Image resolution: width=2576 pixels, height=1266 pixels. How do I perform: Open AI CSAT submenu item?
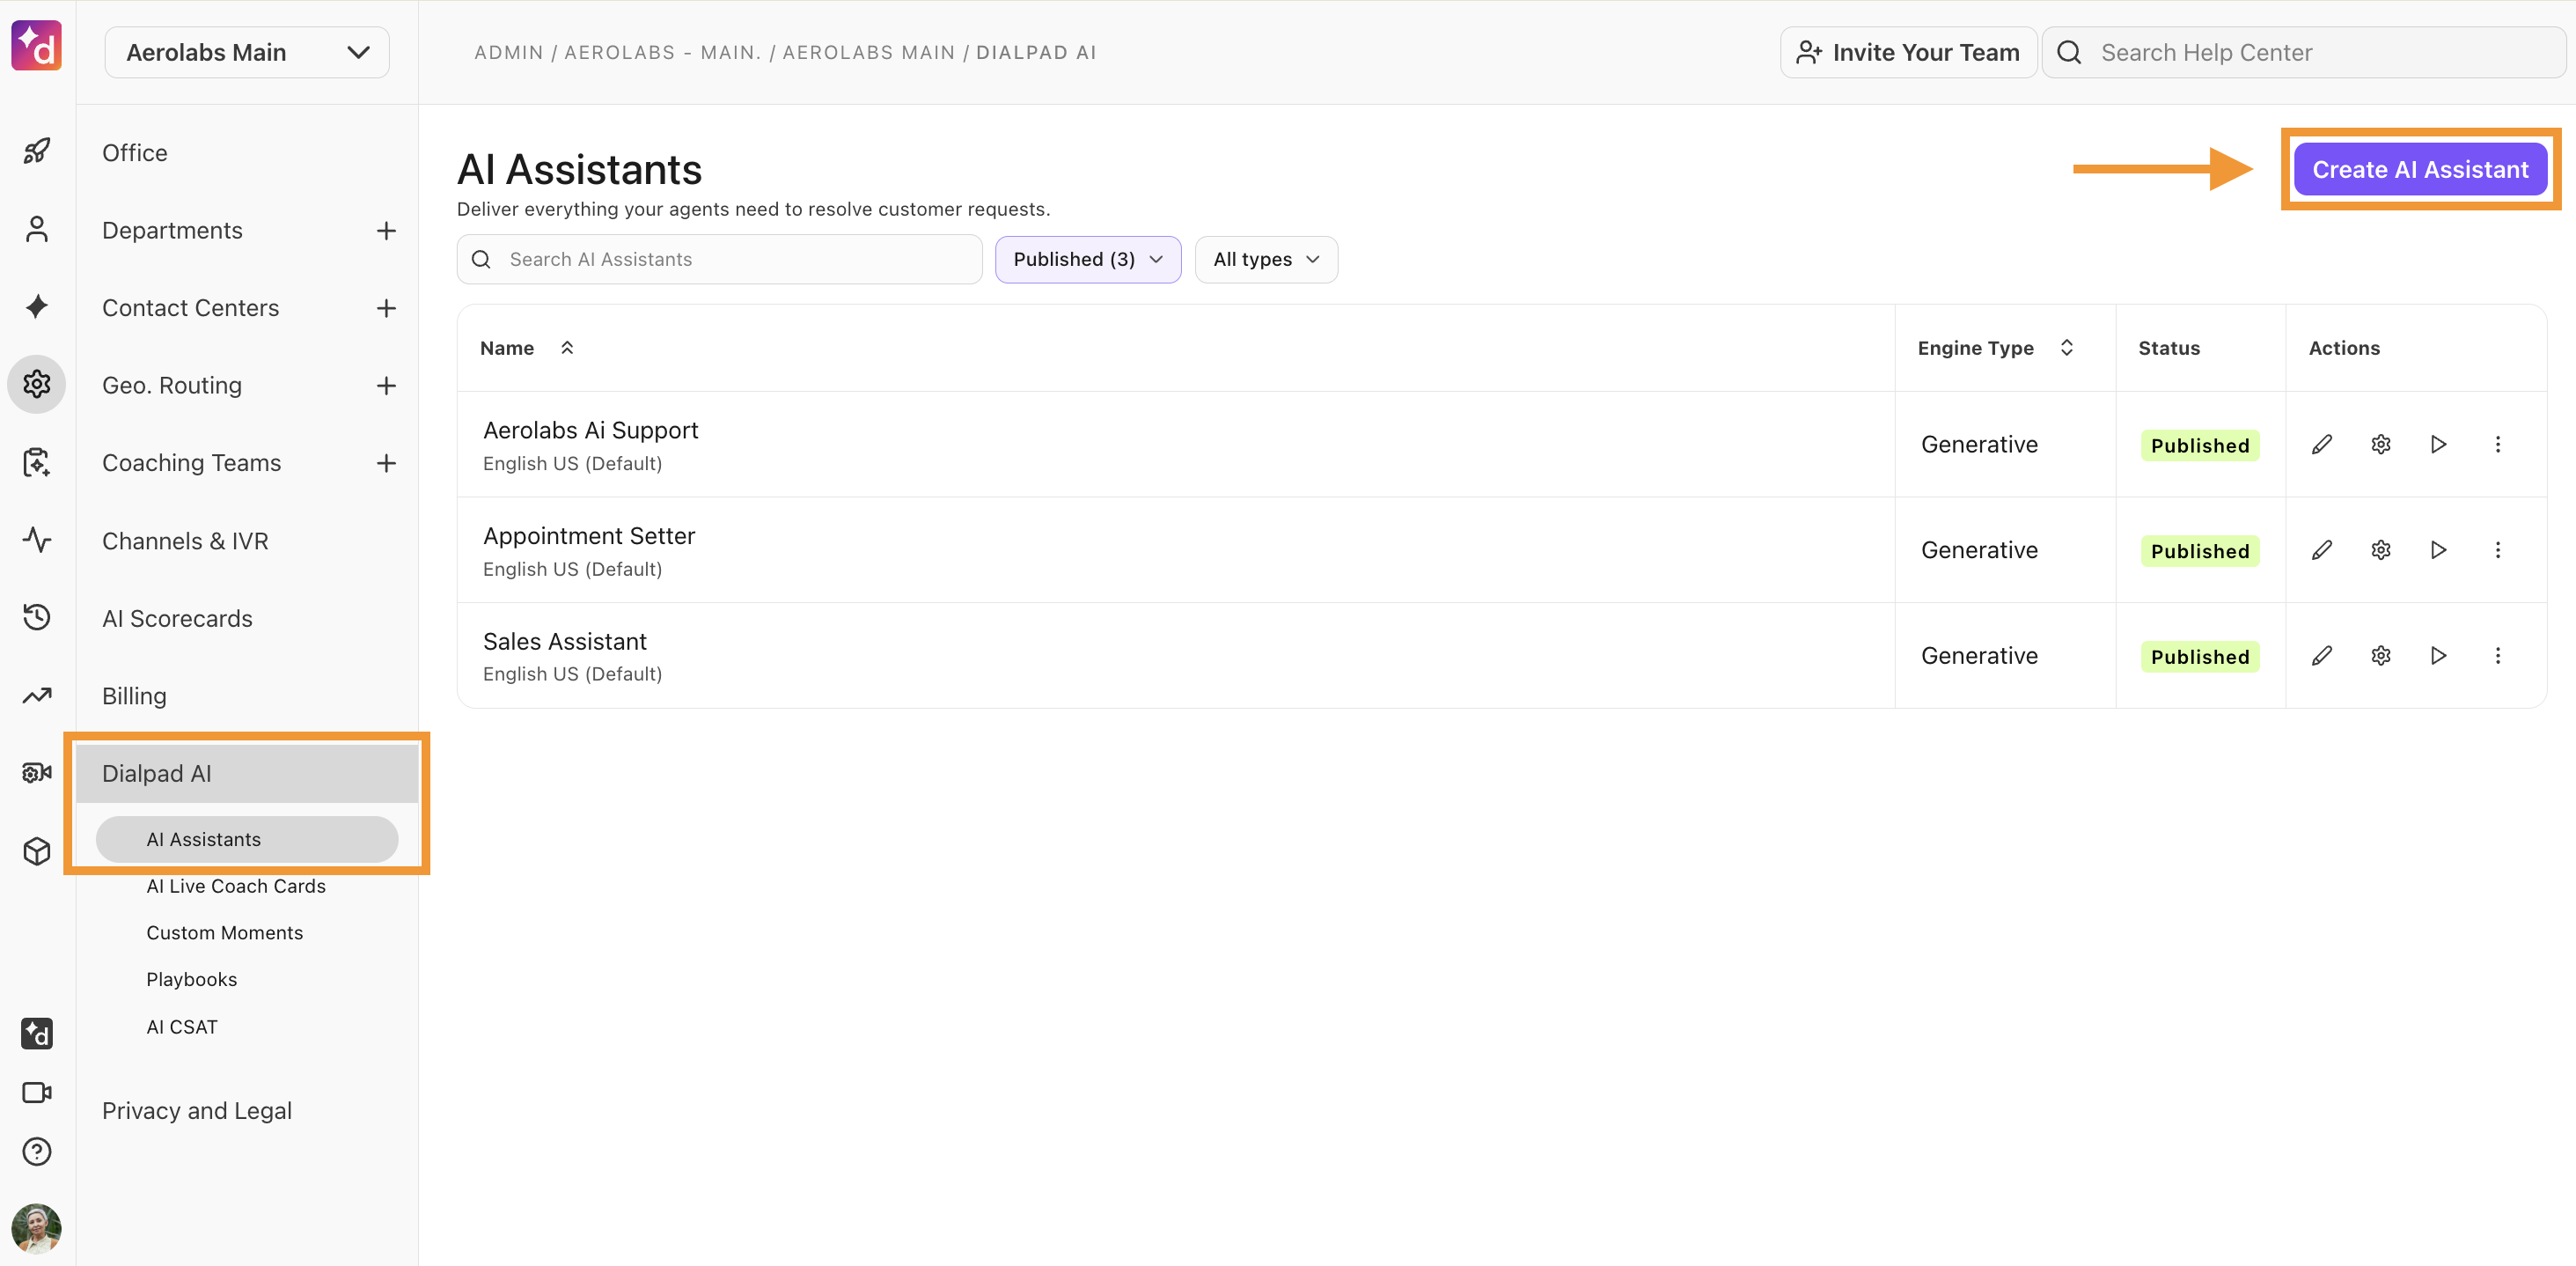(182, 1027)
